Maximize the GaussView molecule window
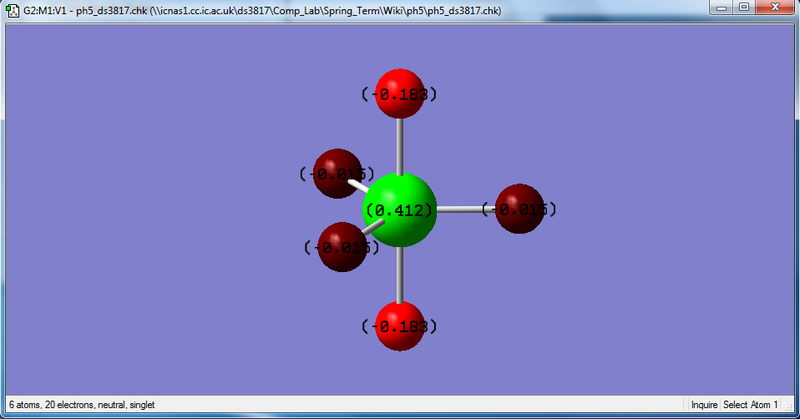Image resolution: width=800 pixels, height=419 pixels. point(744,7)
